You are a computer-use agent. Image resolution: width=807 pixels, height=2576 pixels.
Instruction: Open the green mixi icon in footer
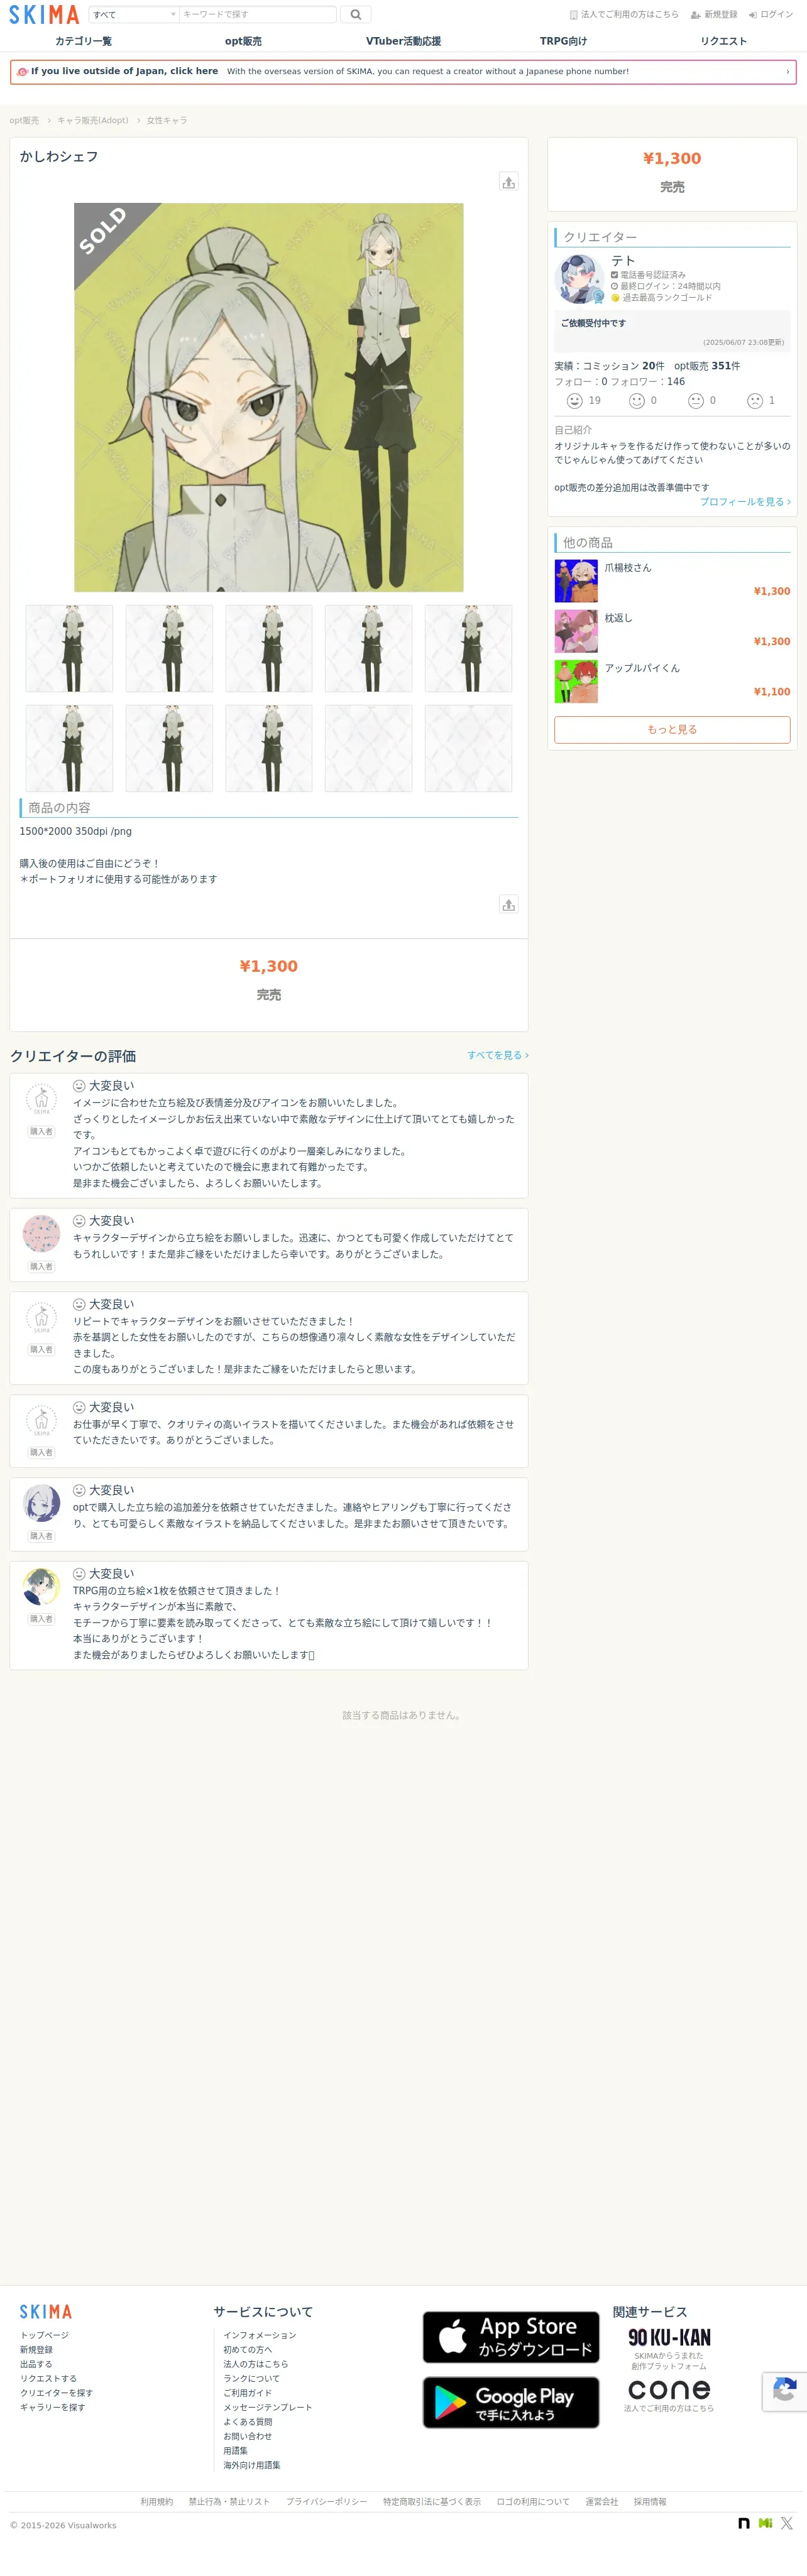point(765,2523)
